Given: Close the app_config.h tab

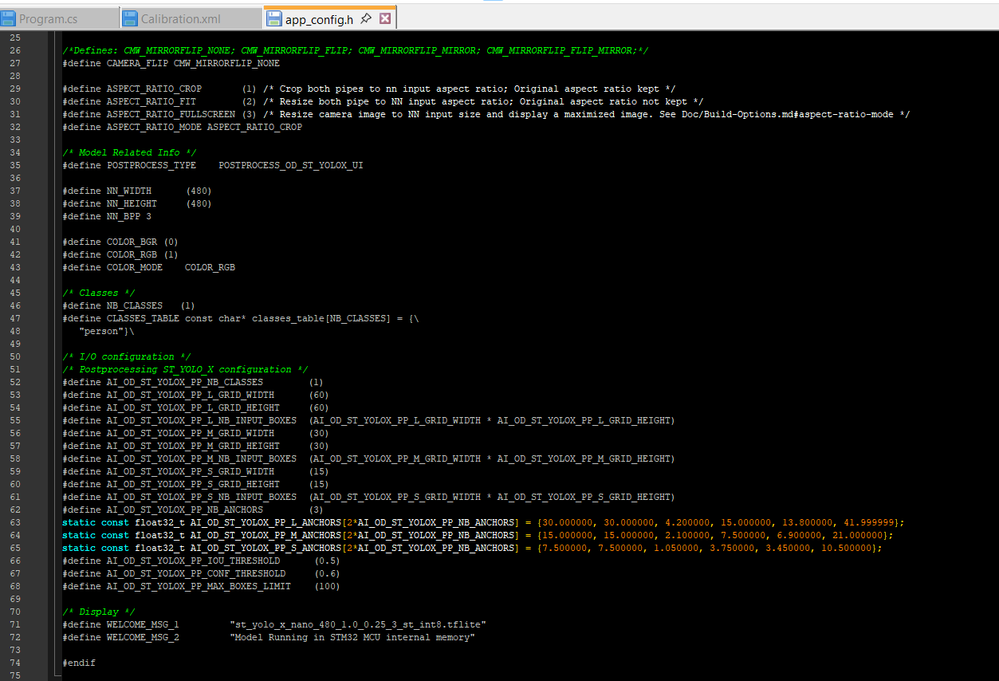Looking at the screenshot, I should coord(385,18).
